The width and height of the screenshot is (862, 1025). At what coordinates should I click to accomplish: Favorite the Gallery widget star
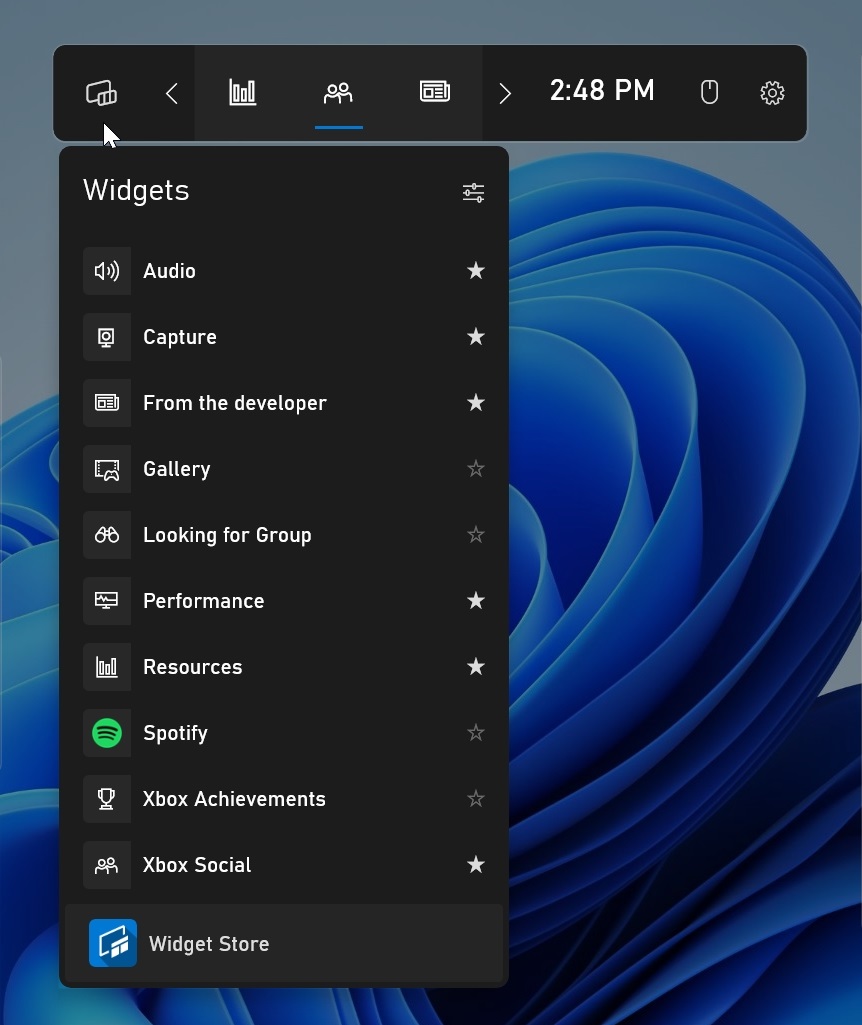[476, 469]
